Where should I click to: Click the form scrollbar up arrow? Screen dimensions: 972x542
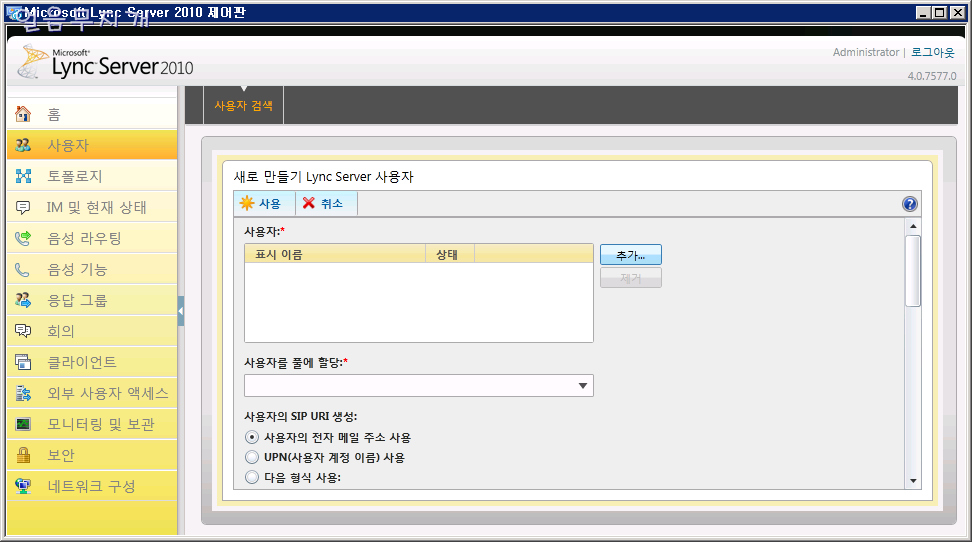point(913,226)
